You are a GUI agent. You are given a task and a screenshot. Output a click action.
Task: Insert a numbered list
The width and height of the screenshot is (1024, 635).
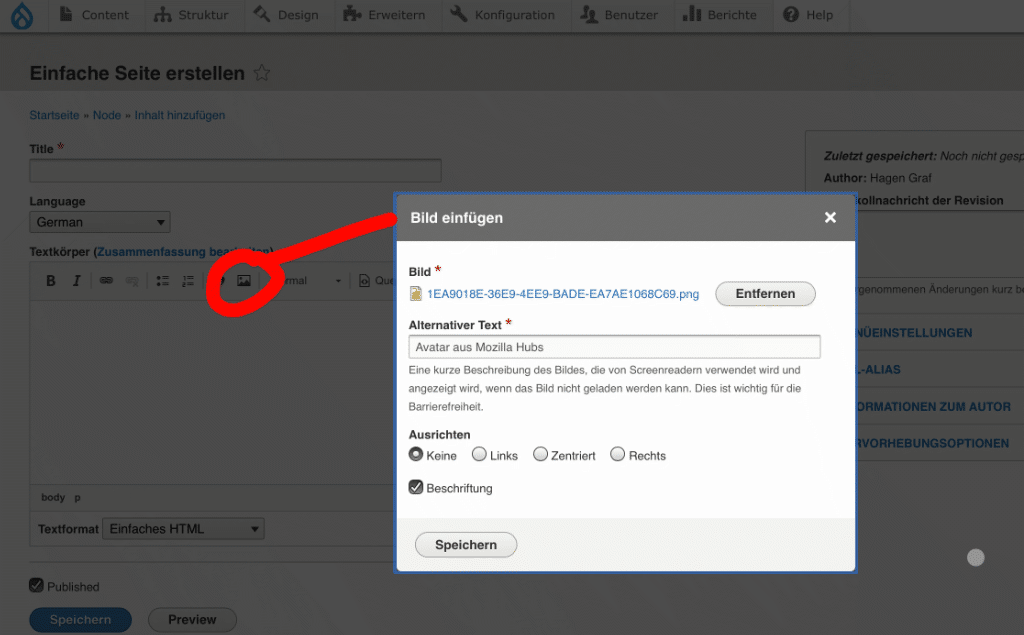click(188, 281)
